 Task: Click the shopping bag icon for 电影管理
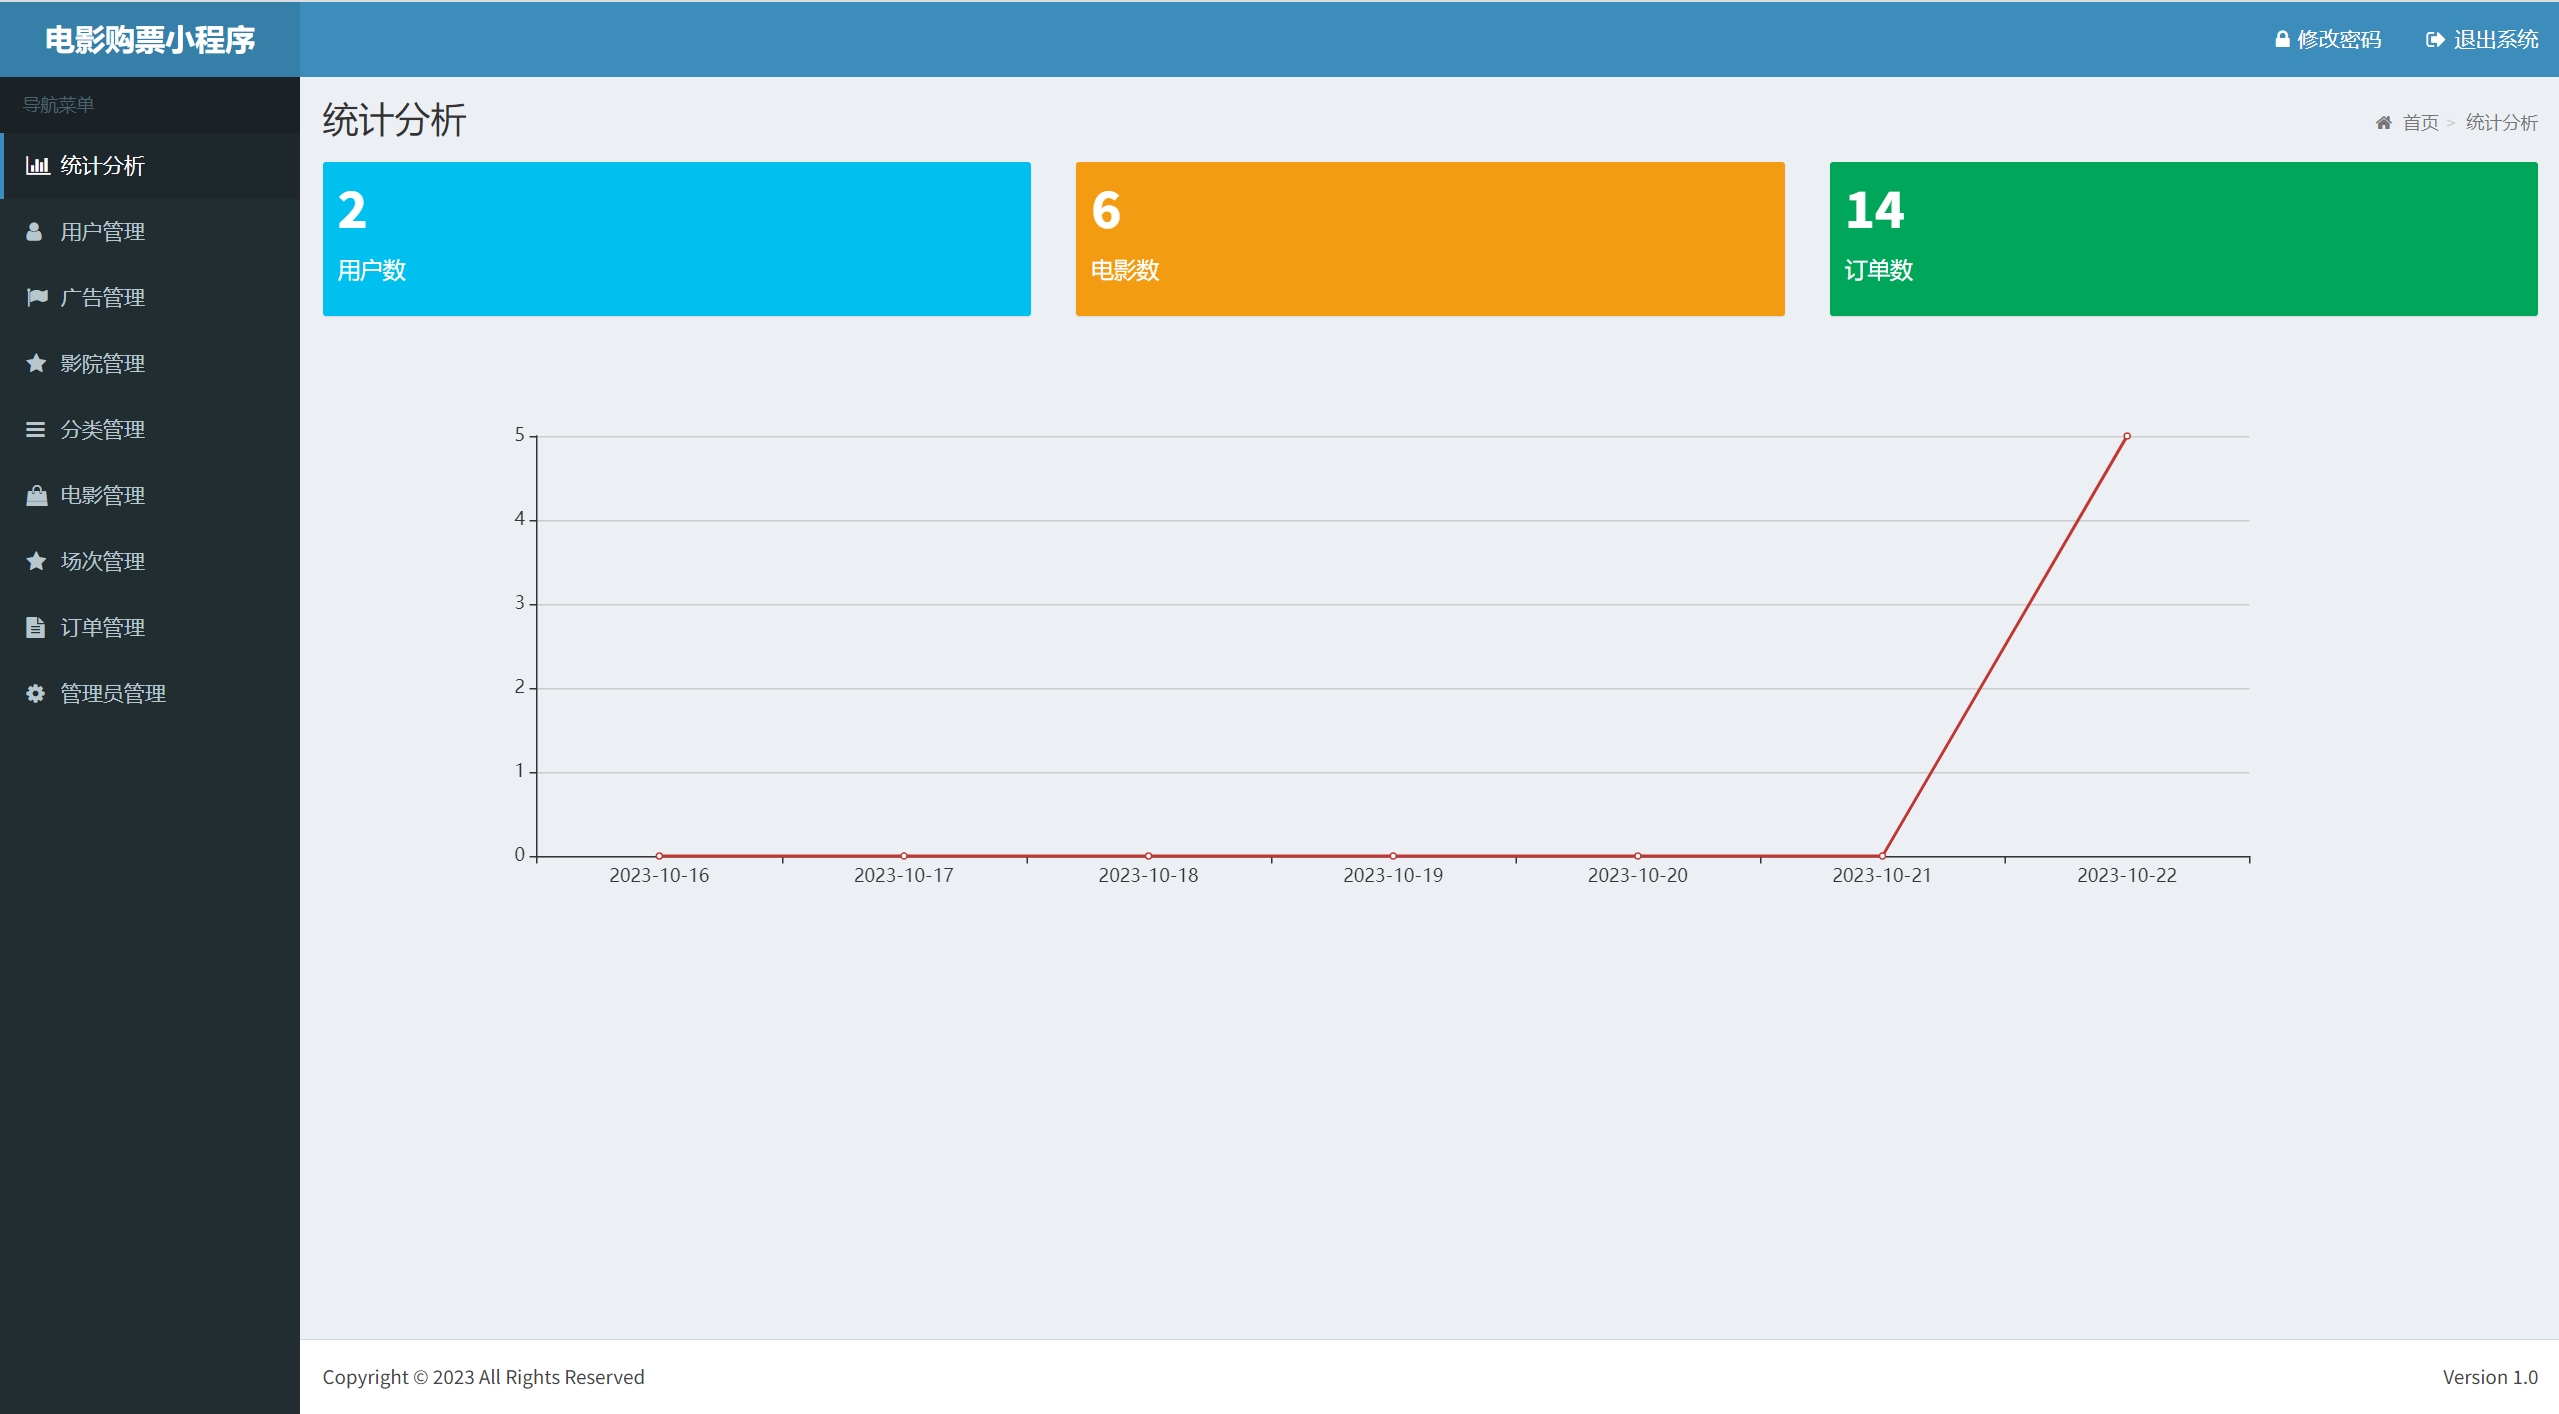(x=37, y=495)
